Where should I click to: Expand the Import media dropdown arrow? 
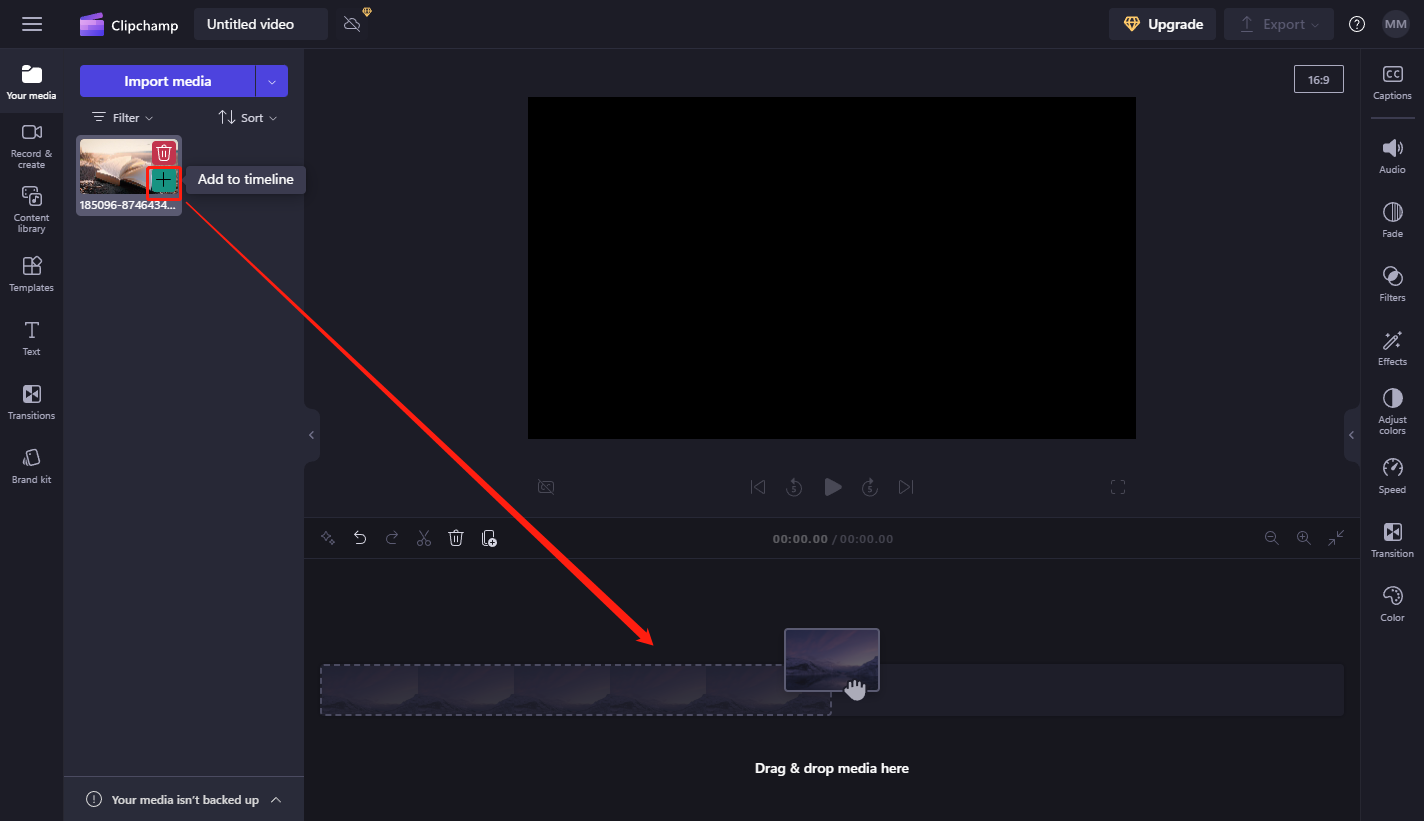[x=272, y=81]
